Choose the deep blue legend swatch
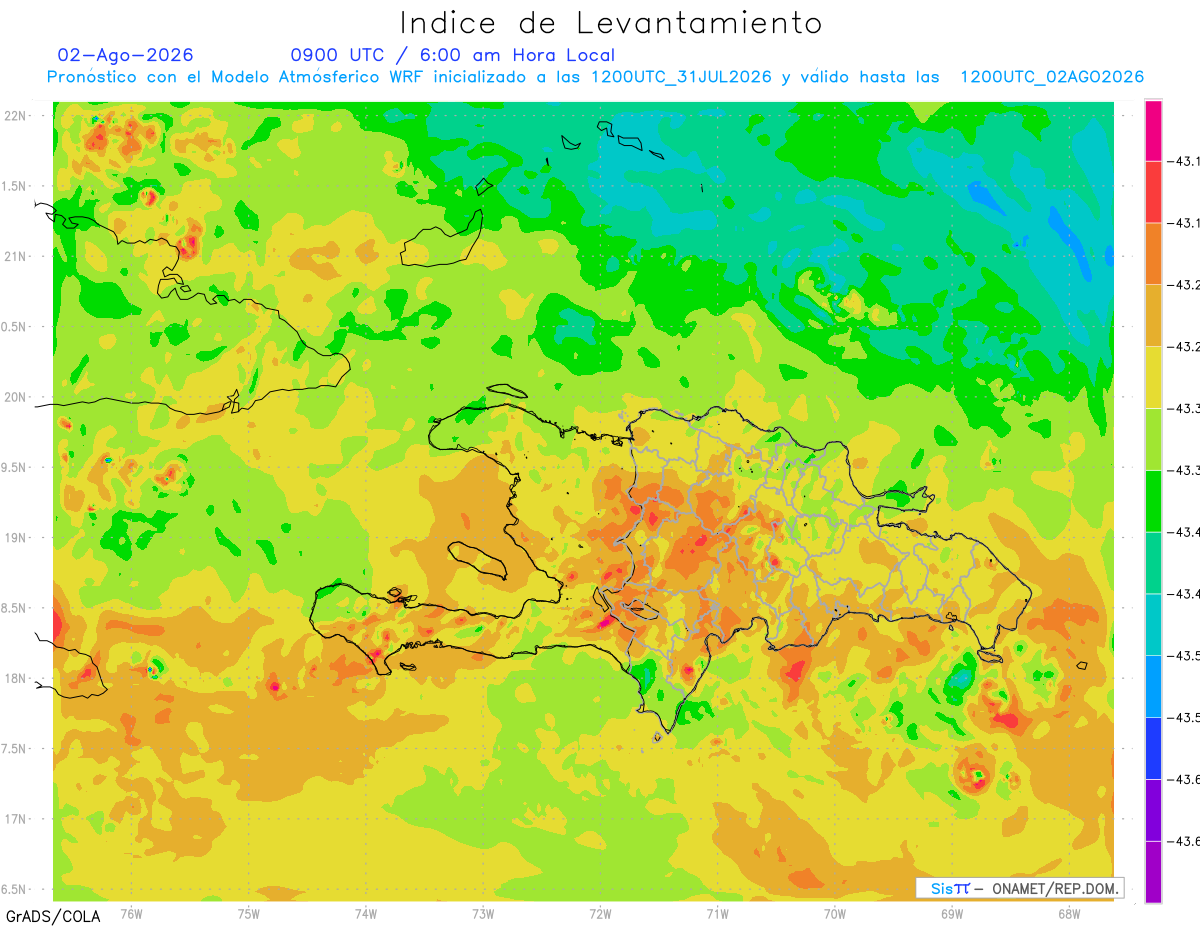 click(x=1153, y=749)
